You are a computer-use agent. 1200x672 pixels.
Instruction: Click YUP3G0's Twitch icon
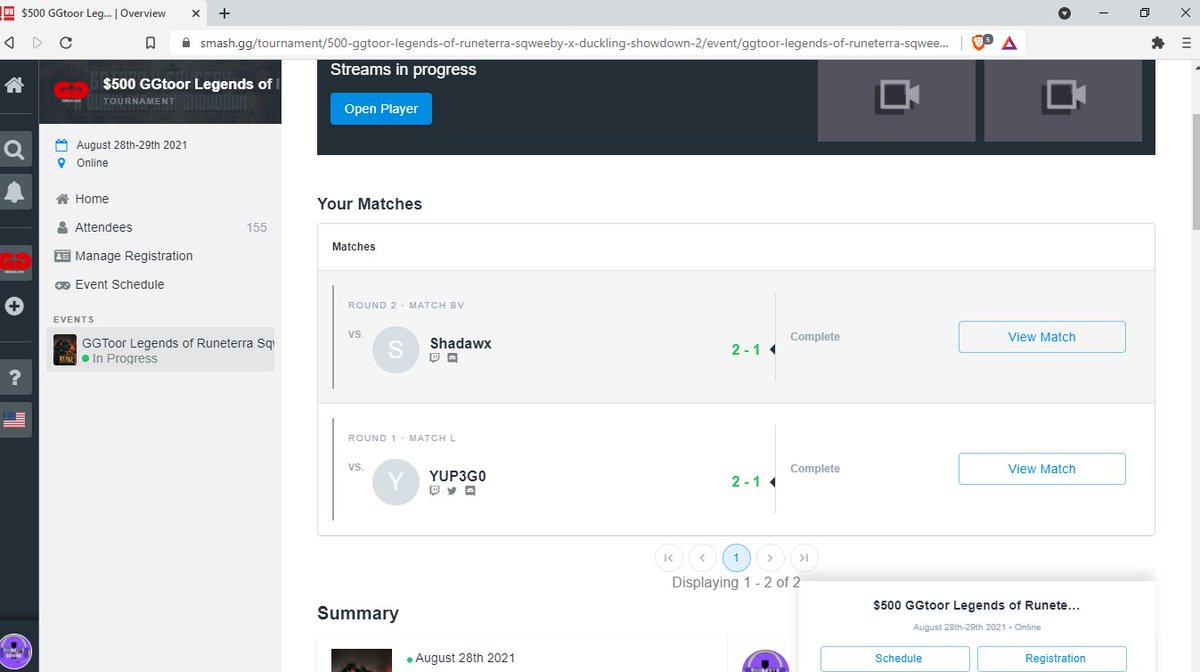435,491
